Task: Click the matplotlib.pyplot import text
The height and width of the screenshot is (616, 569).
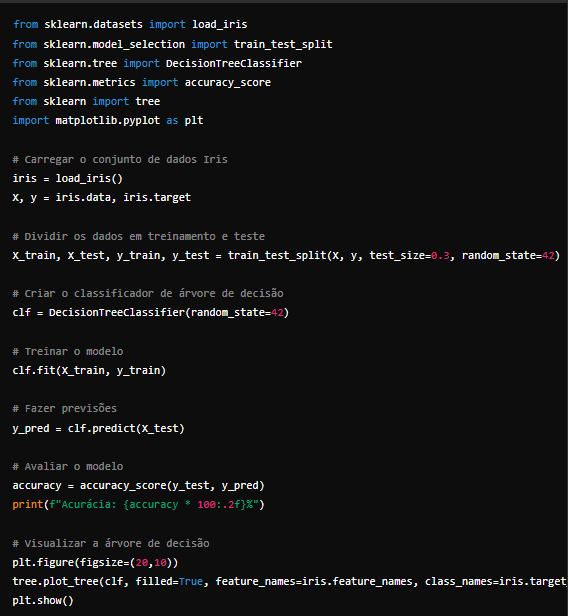Action: (x=108, y=120)
